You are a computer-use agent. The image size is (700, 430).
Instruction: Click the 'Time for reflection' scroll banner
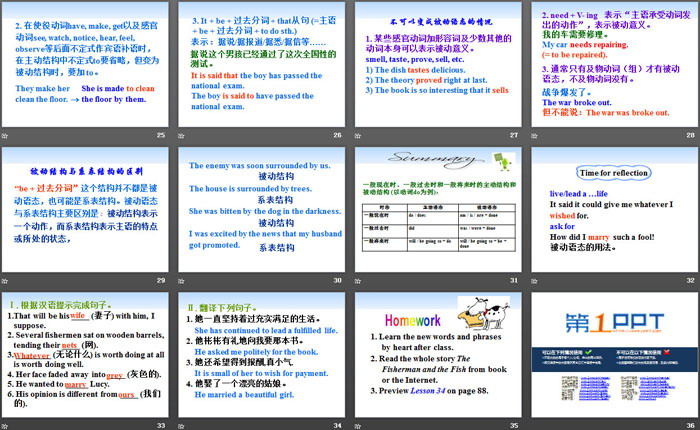click(x=616, y=172)
